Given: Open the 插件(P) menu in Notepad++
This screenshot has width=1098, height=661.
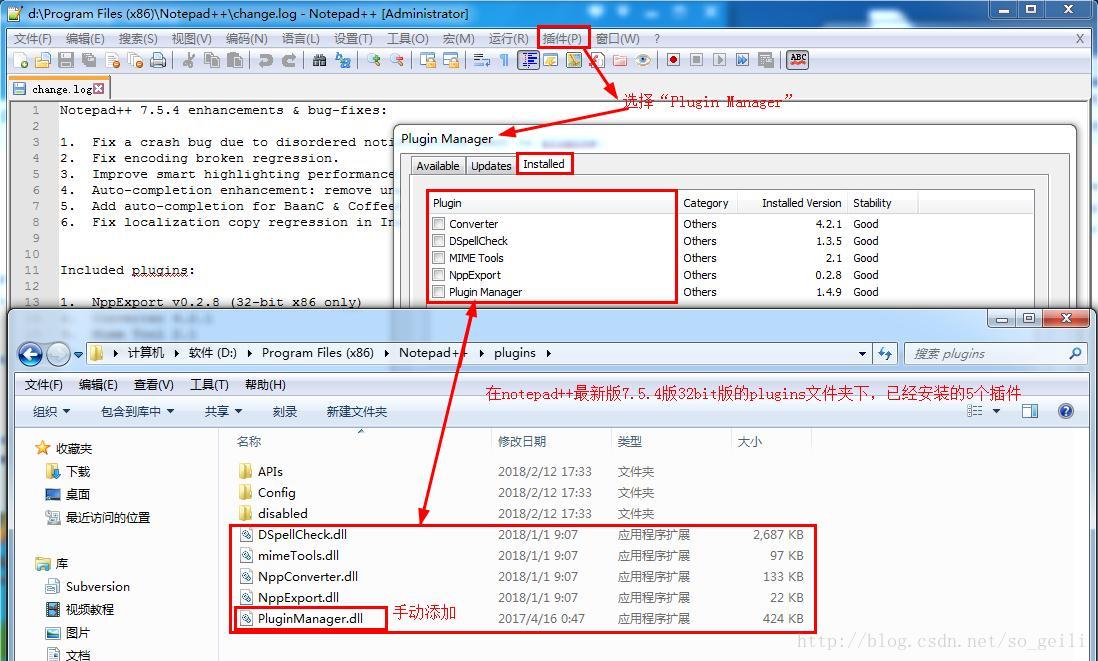Looking at the screenshot, I should (562, 39).
